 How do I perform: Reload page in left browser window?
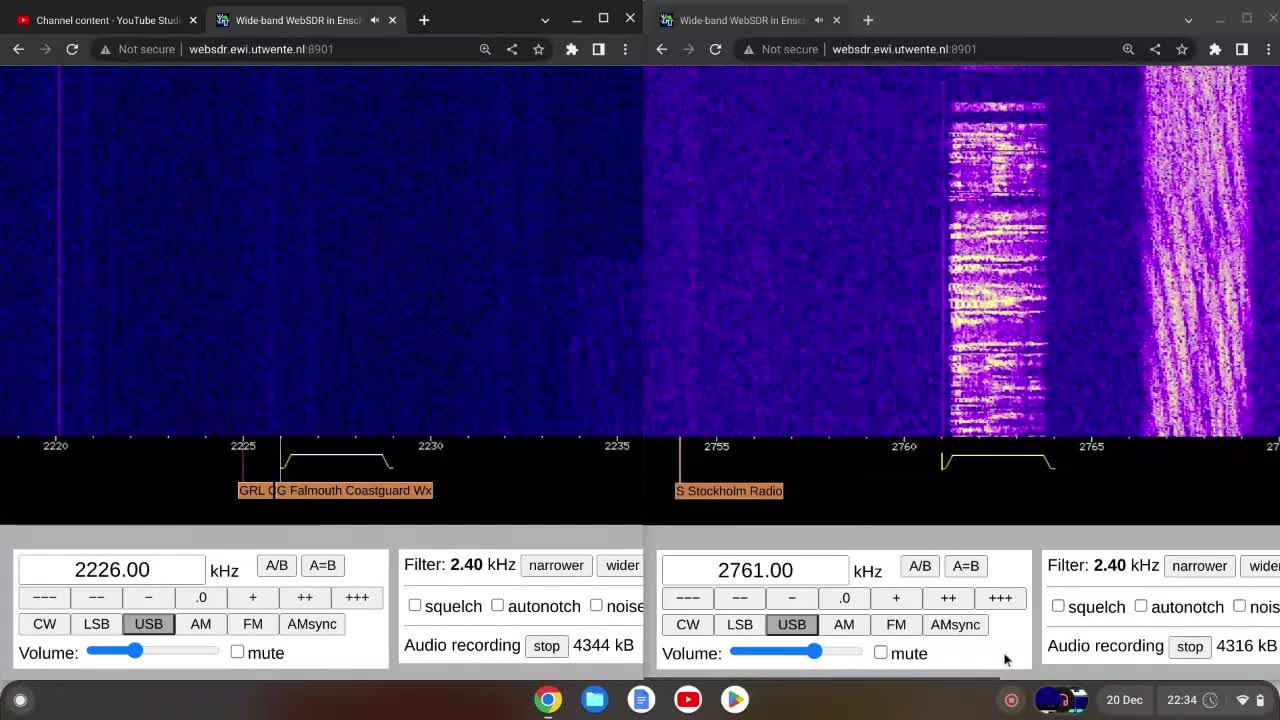point(72,49)
